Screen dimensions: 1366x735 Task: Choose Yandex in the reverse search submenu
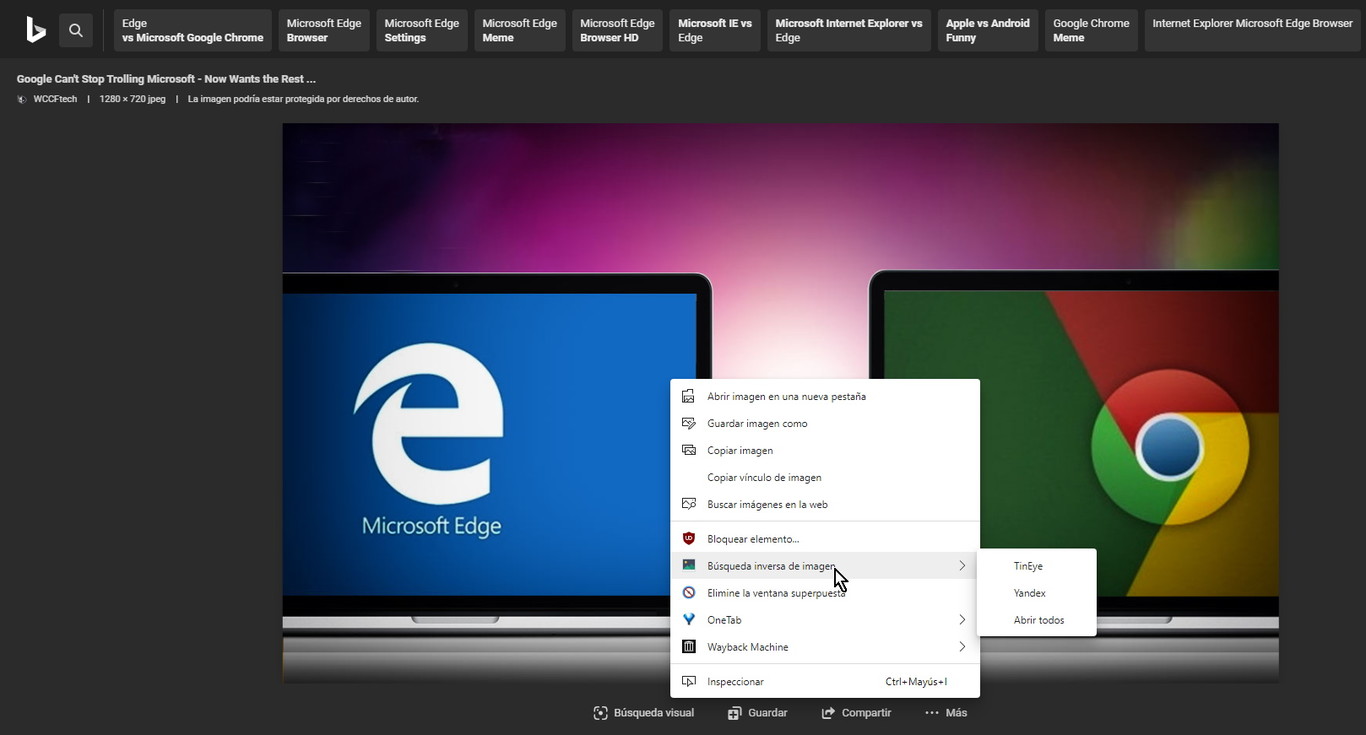click(x=1028, y=592)
